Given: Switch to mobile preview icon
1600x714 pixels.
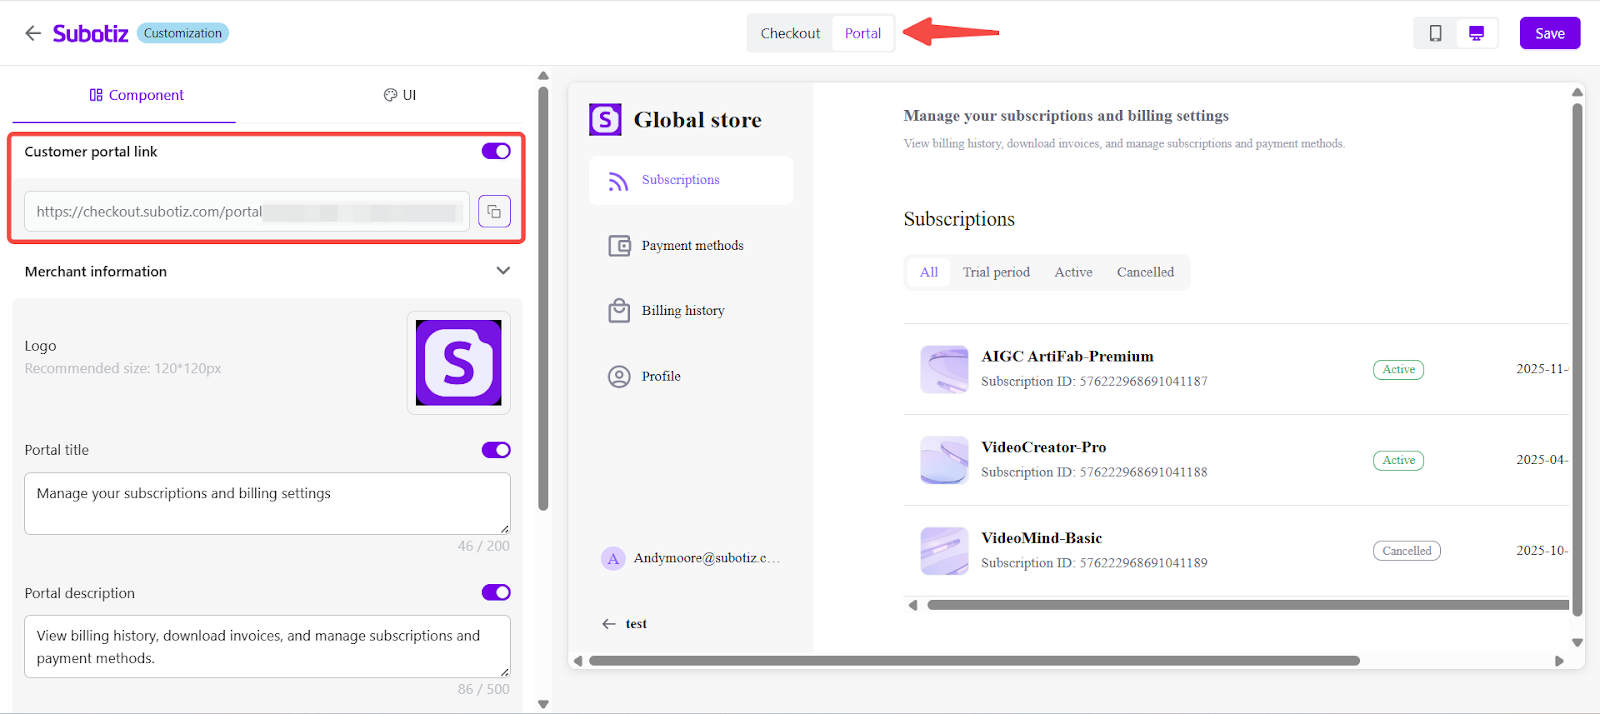Looking at the screenshot, I should click(1435, 33).
